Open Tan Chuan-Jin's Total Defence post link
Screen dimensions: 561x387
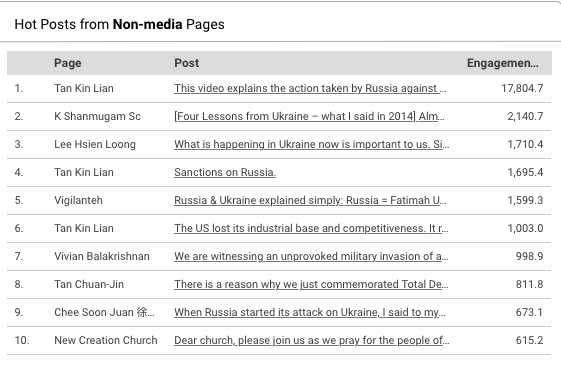pos(311,284)
